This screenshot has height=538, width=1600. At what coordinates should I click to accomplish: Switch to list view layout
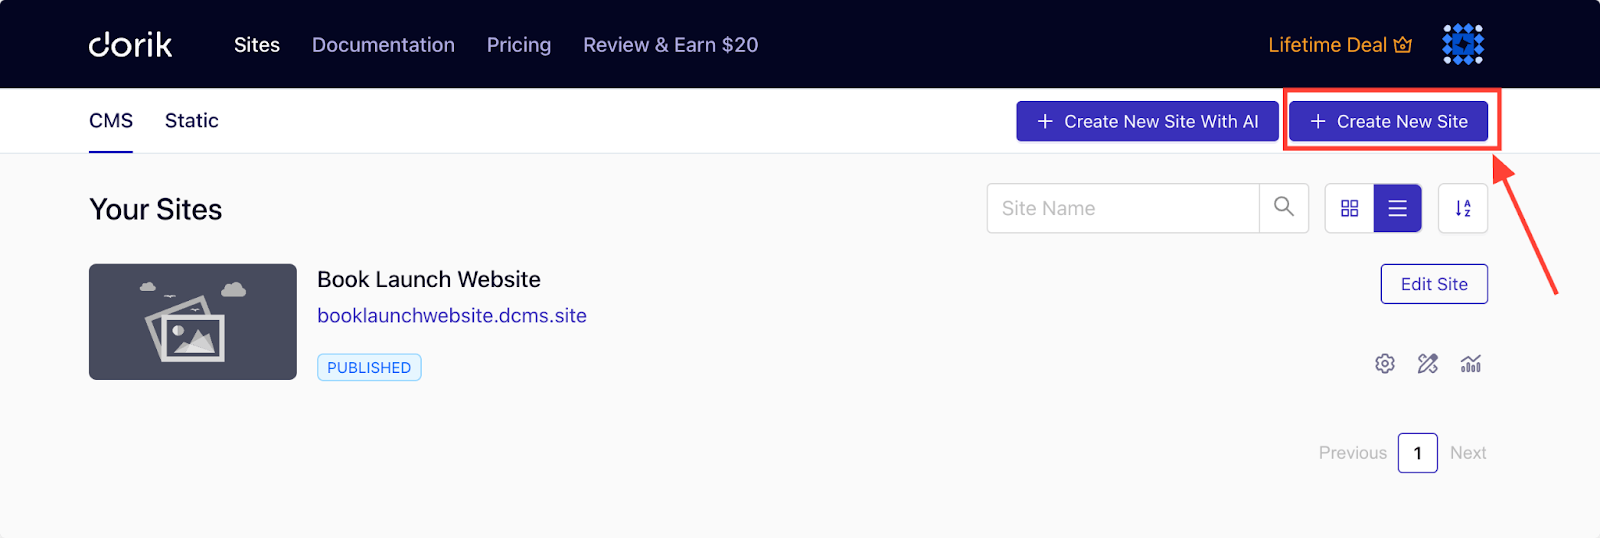click(x=1397, y=208)
